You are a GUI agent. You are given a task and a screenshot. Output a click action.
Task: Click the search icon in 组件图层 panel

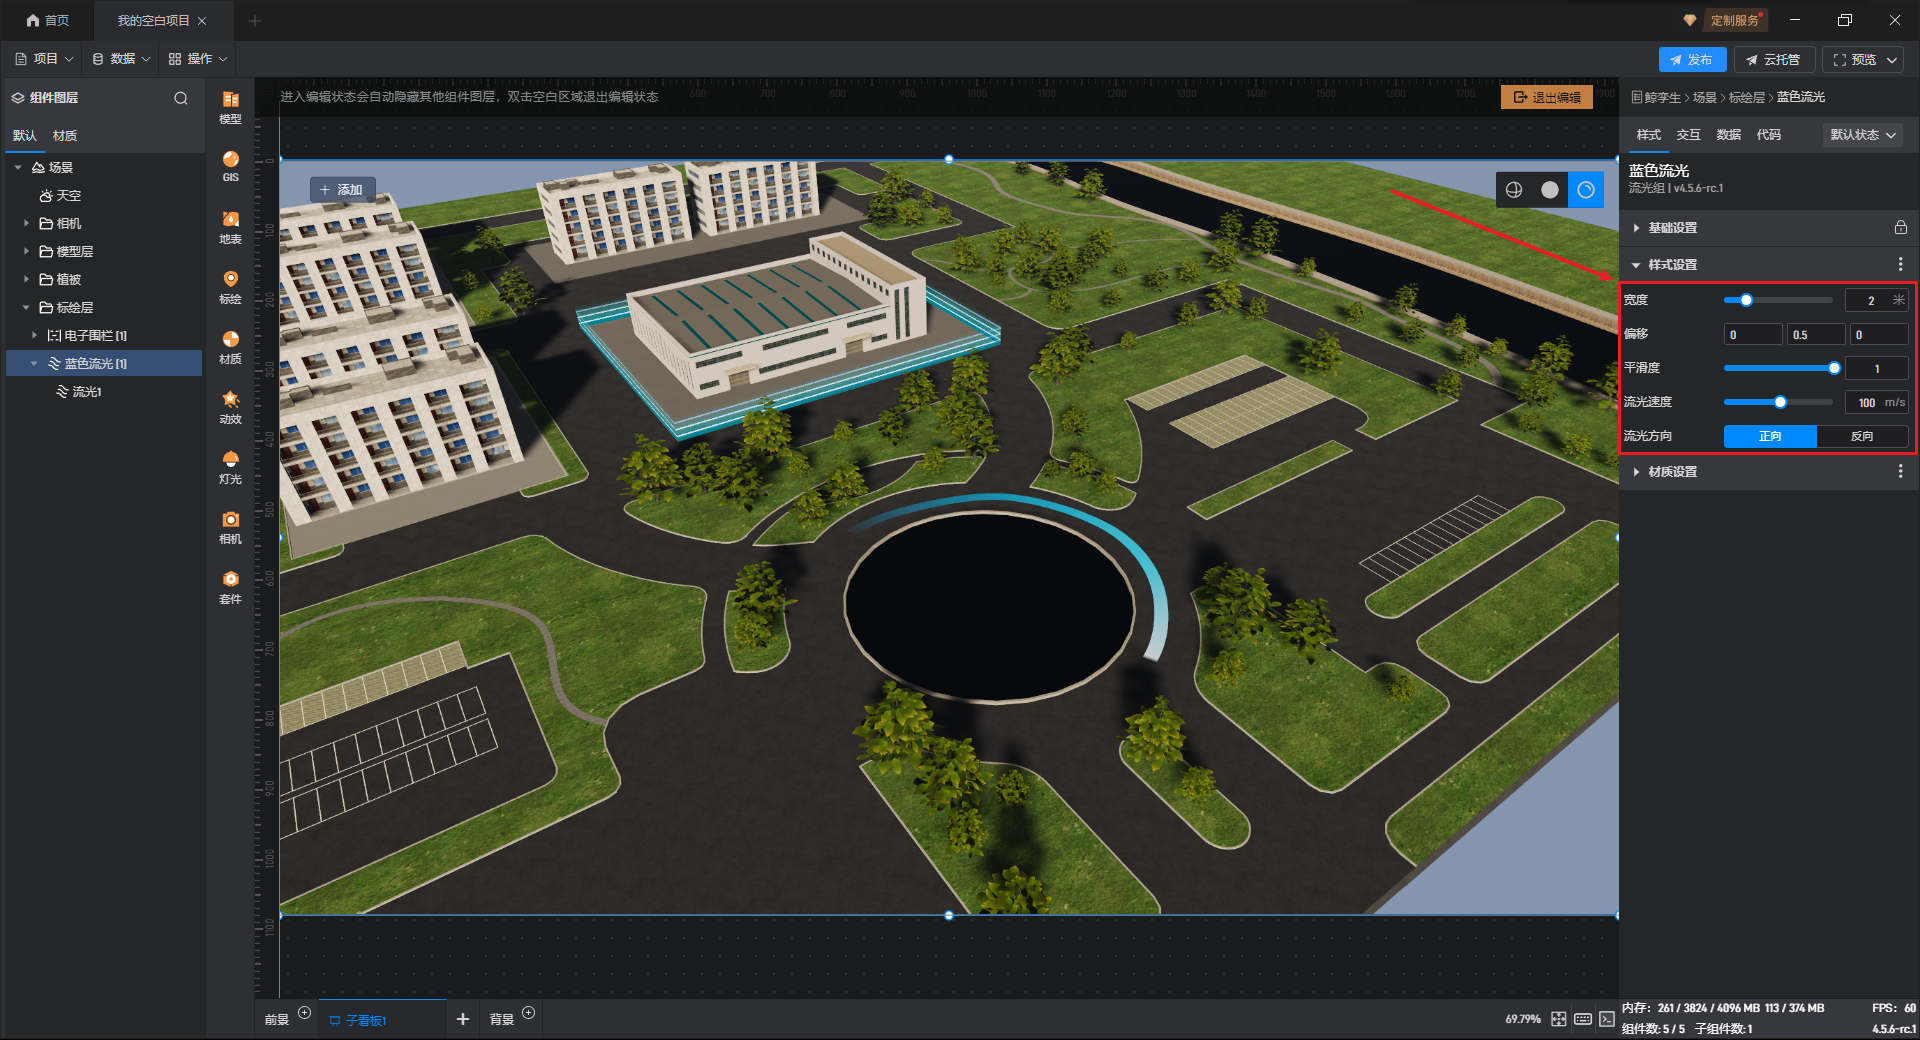pos(181,98)
